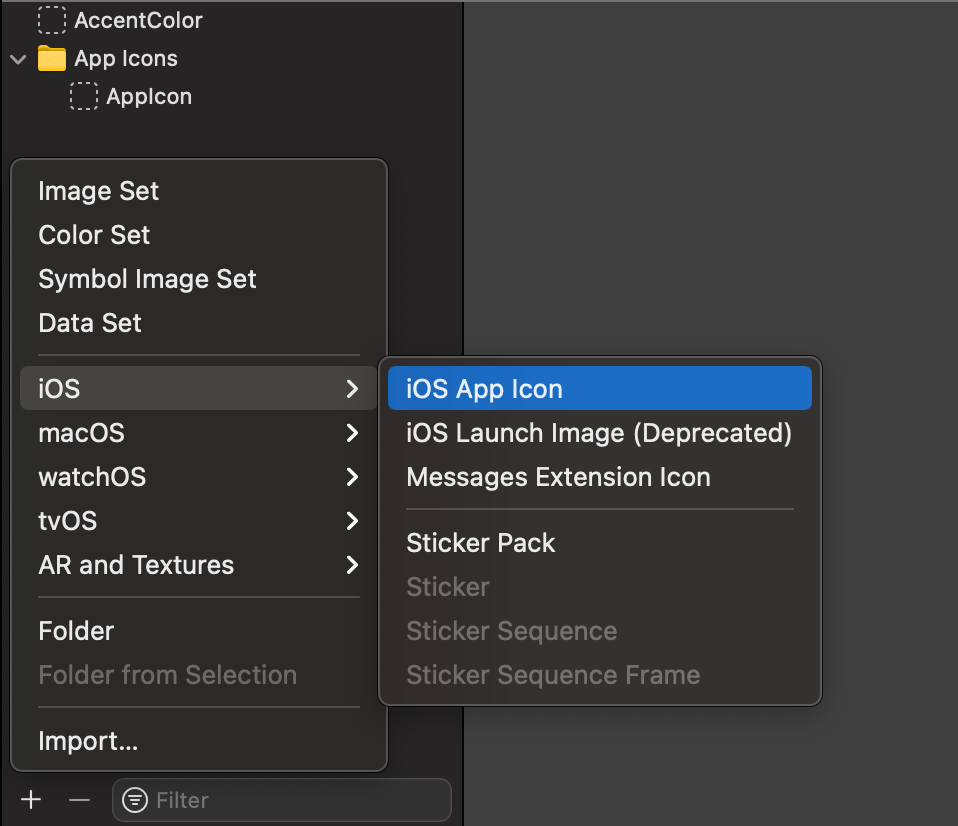Image resolution: width=958 pixels, height=826 pixels.
Task: Open the watchOS menu entry
Action: tap(199, 477)
